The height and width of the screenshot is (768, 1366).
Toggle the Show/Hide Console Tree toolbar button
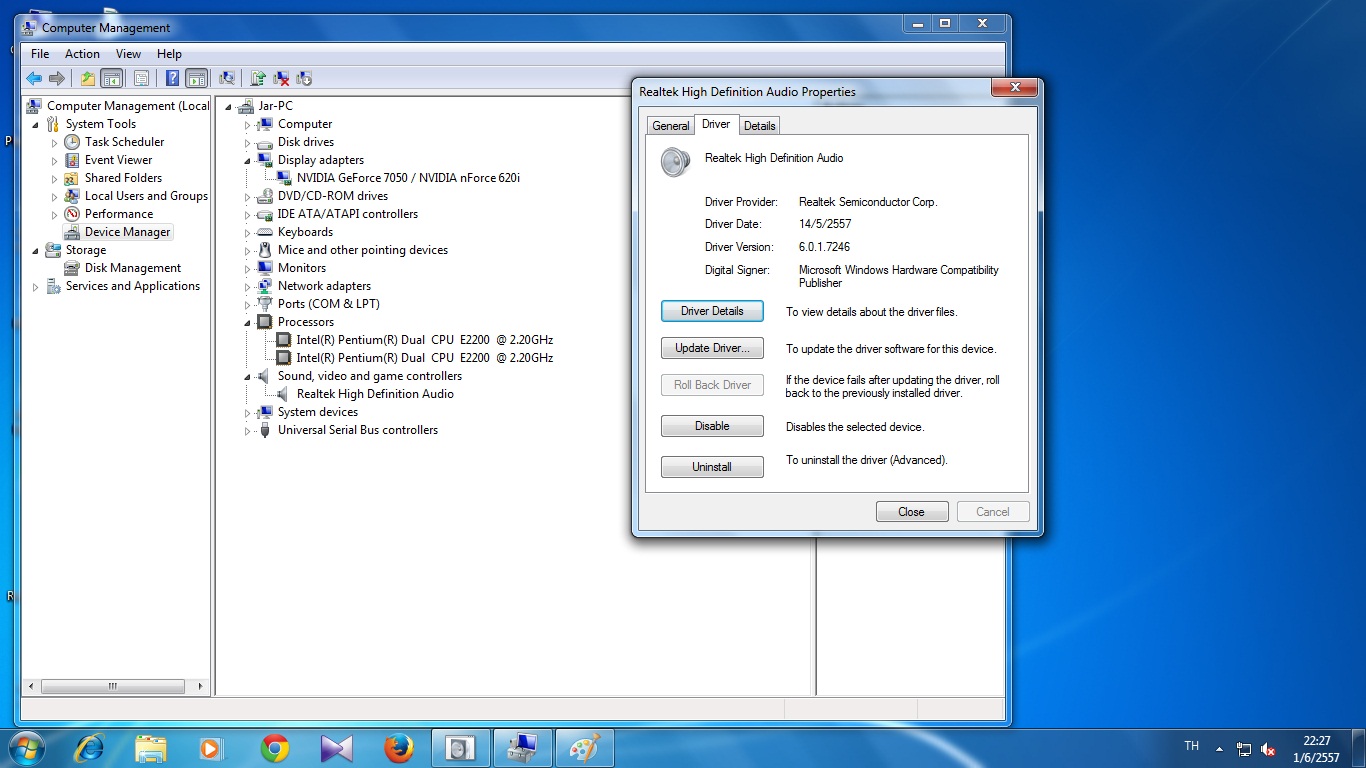tap(111, 78)
